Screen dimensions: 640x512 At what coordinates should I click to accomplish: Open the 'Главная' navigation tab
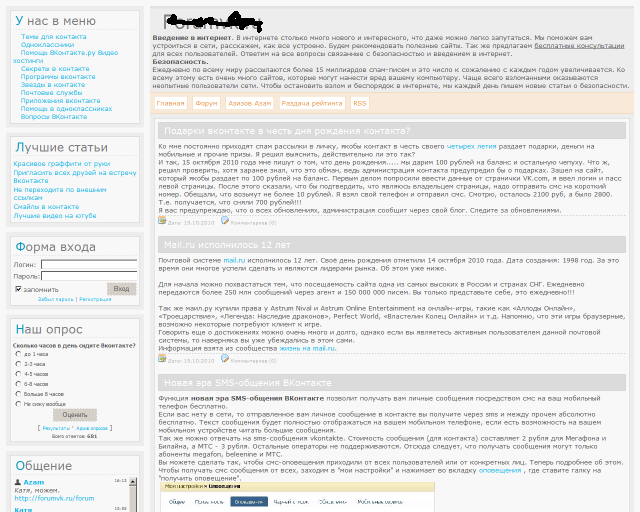(171, 103)
